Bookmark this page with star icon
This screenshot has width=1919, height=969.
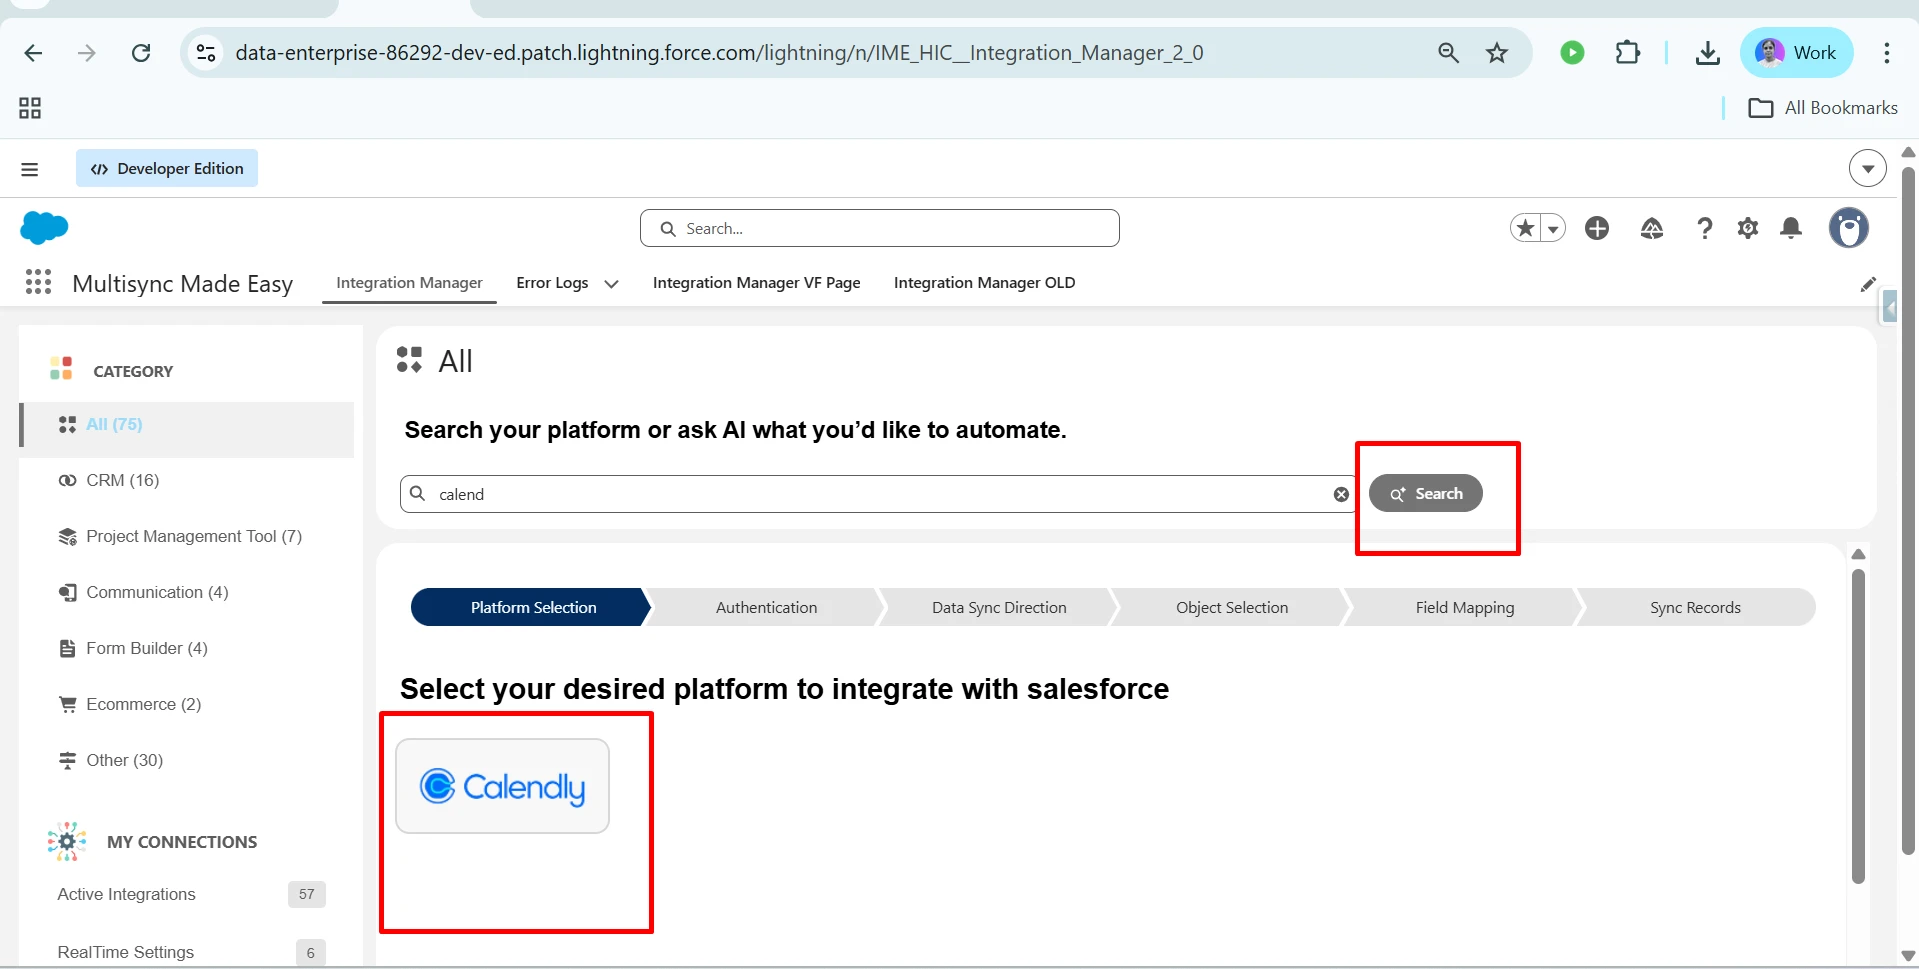coord(1497,53)
